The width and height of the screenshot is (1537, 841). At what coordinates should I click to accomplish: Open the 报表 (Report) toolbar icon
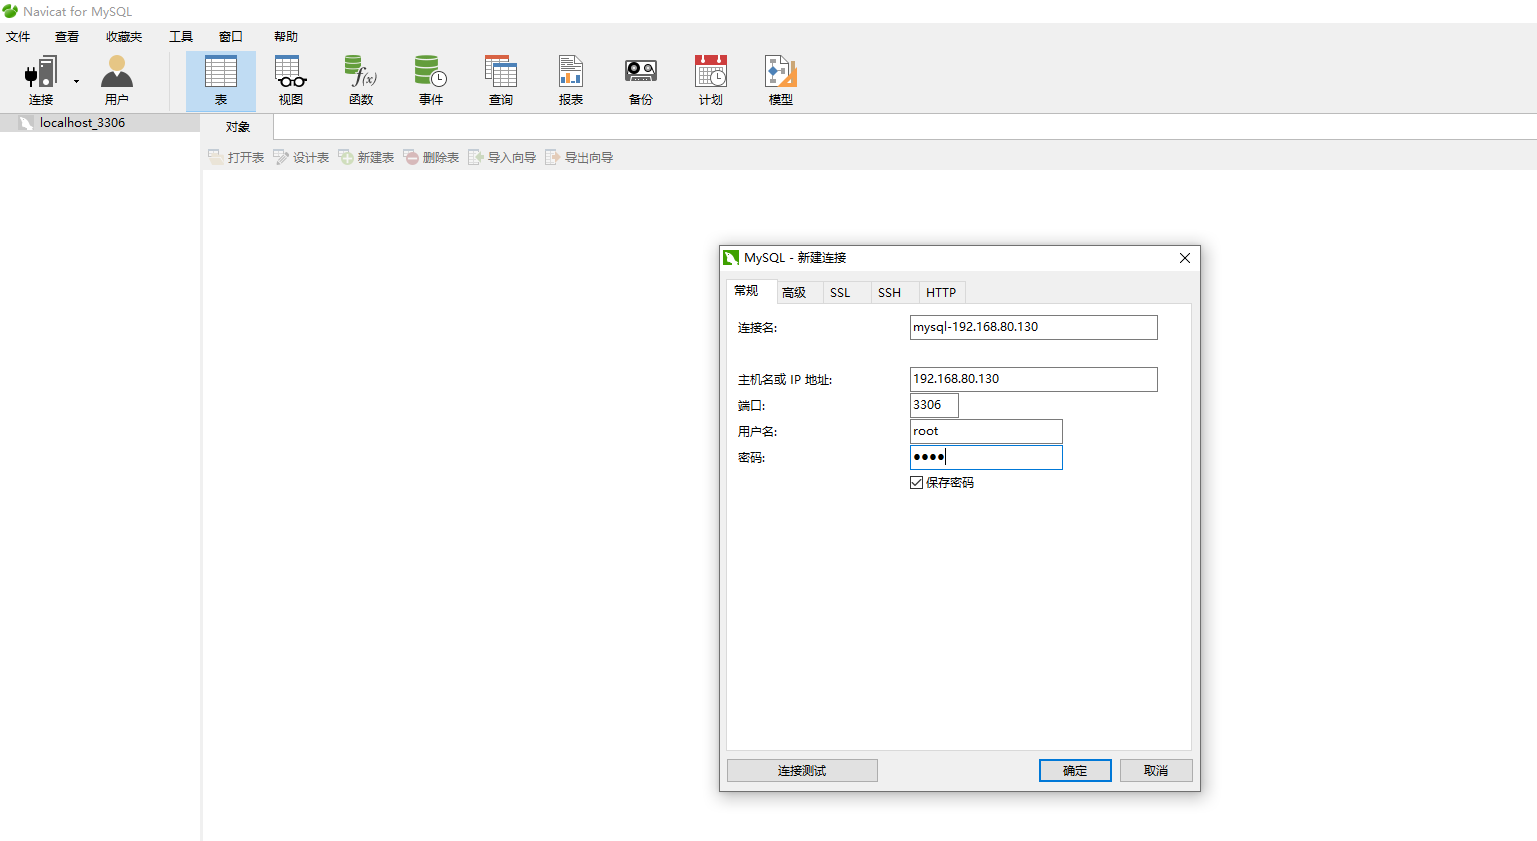click(x=571, y=81)
